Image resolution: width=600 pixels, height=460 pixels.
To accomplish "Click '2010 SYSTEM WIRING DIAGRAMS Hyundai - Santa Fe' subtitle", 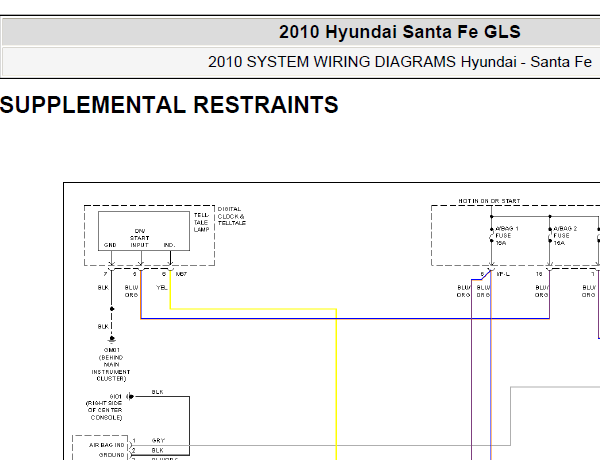I will click(x=400, y=62).
